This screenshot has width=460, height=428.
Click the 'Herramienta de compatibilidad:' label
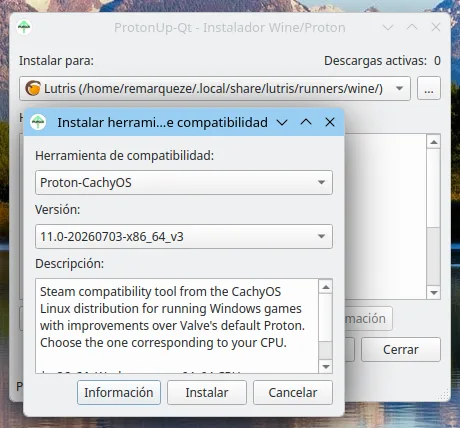125,156
